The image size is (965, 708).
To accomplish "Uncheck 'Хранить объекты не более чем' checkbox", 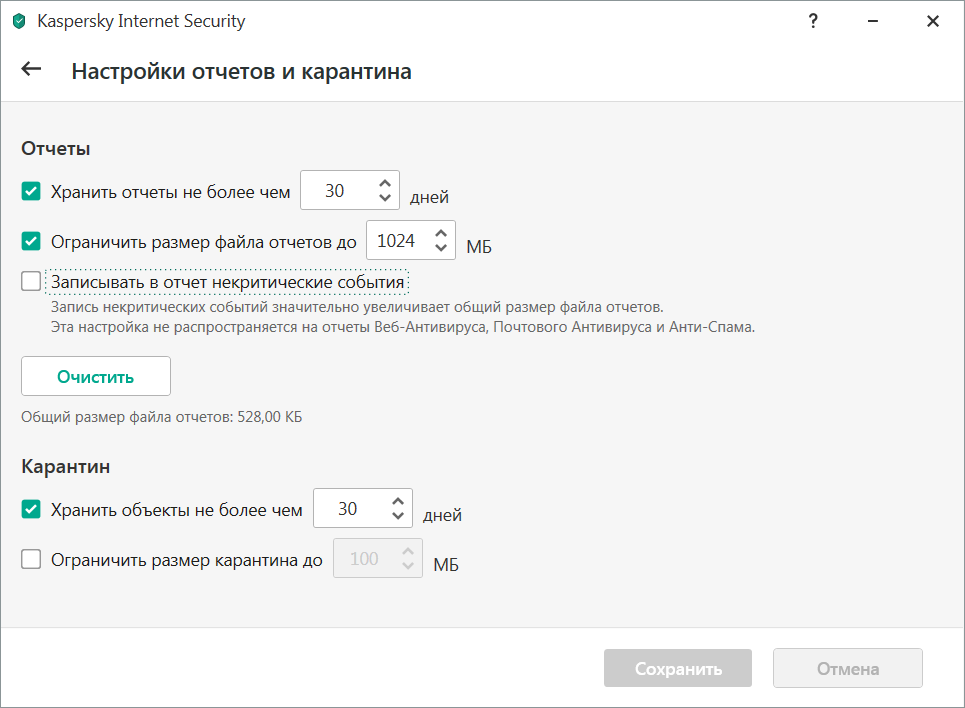I will (31, 509).
